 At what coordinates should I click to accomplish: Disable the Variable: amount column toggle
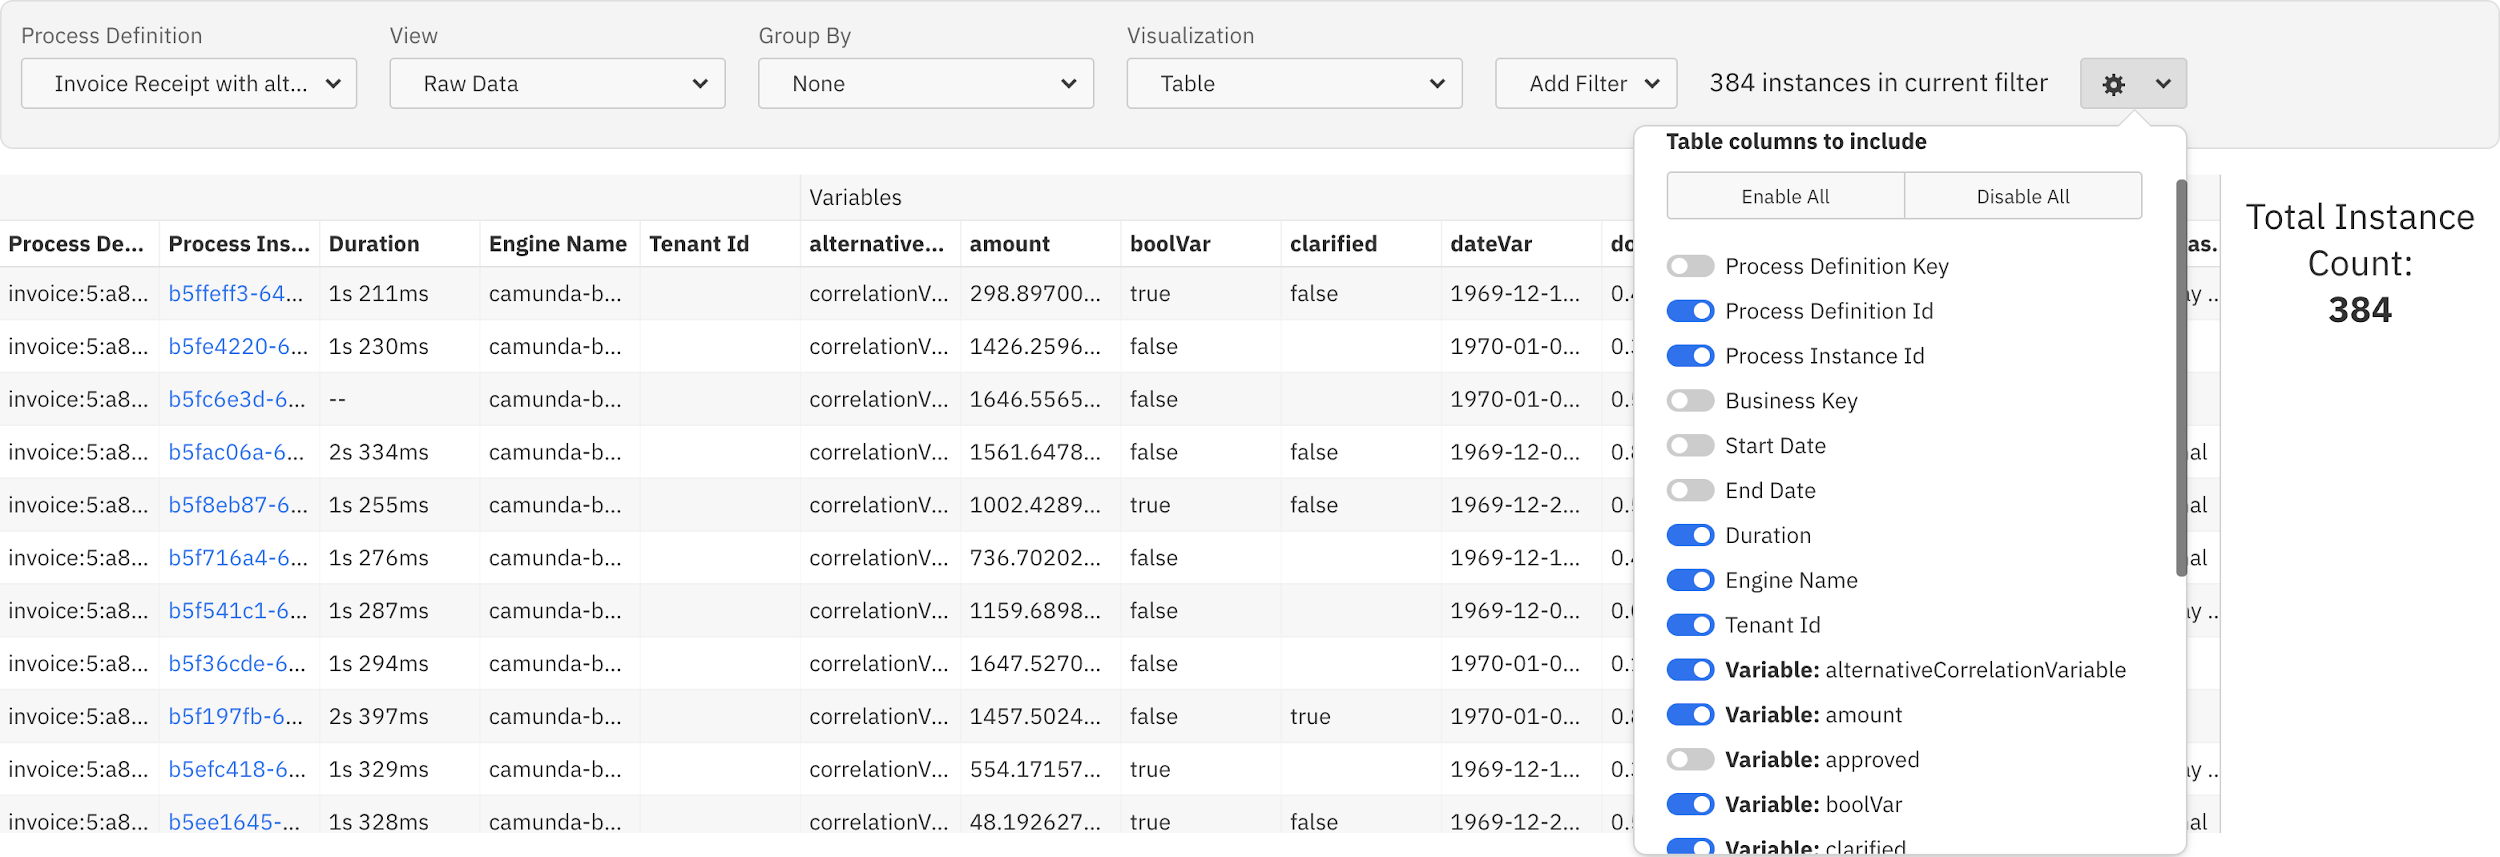point(1690,715)
